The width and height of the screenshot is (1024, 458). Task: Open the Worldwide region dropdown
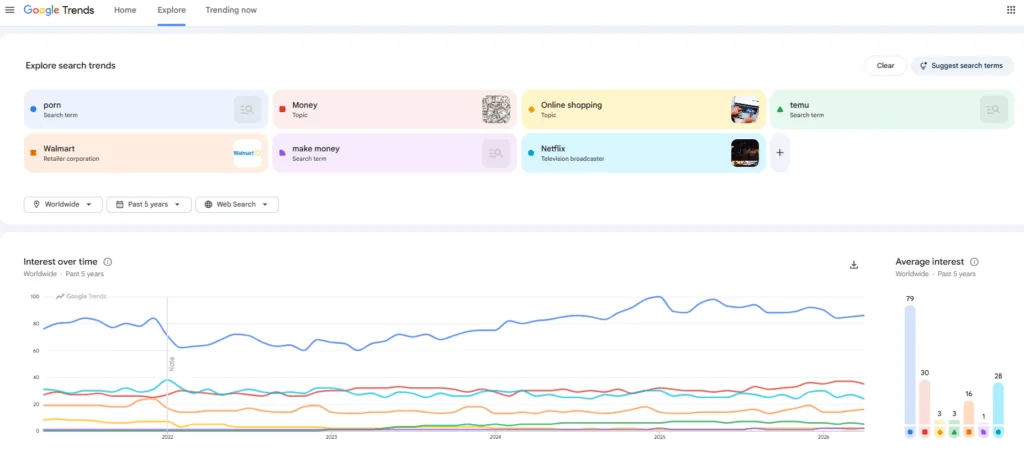pos(63,204)
